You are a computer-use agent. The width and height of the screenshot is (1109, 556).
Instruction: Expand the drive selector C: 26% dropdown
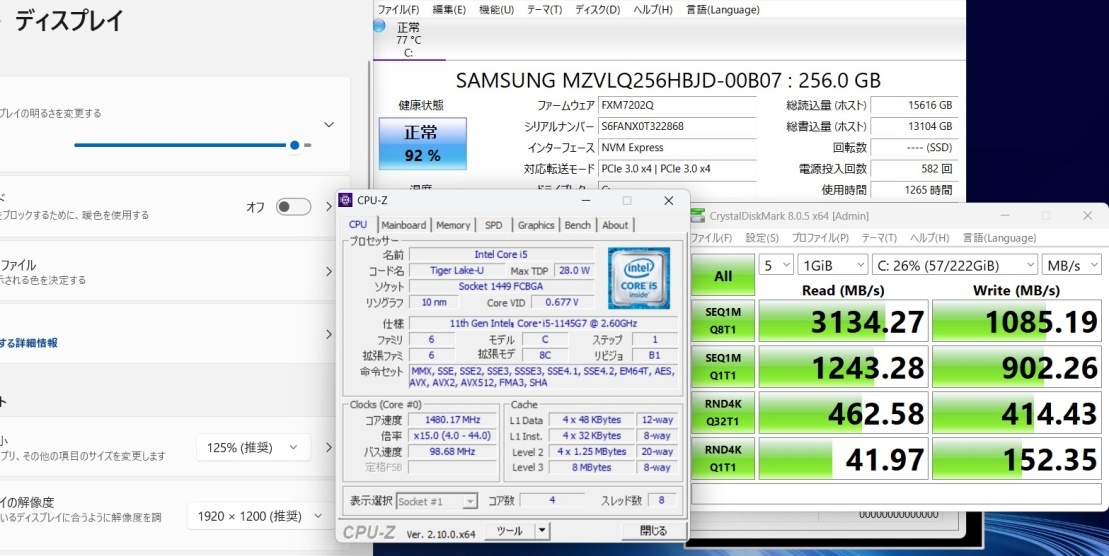955,265
